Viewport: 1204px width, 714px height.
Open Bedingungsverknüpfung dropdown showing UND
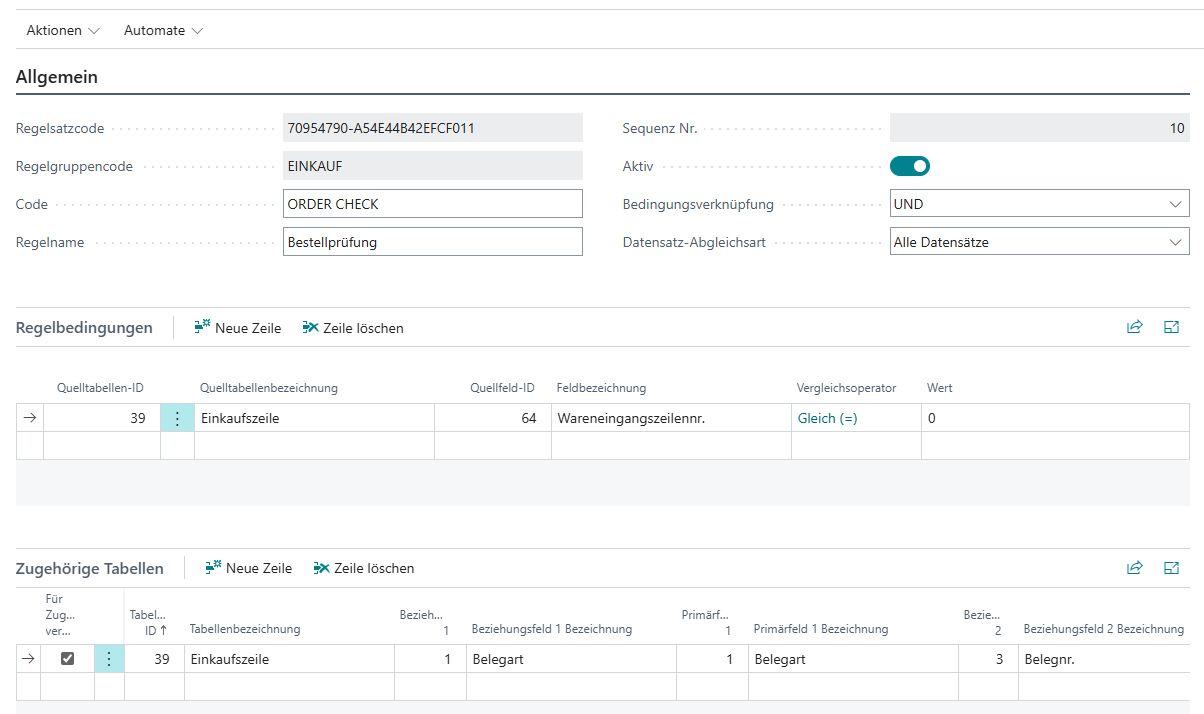[1039, 204]
